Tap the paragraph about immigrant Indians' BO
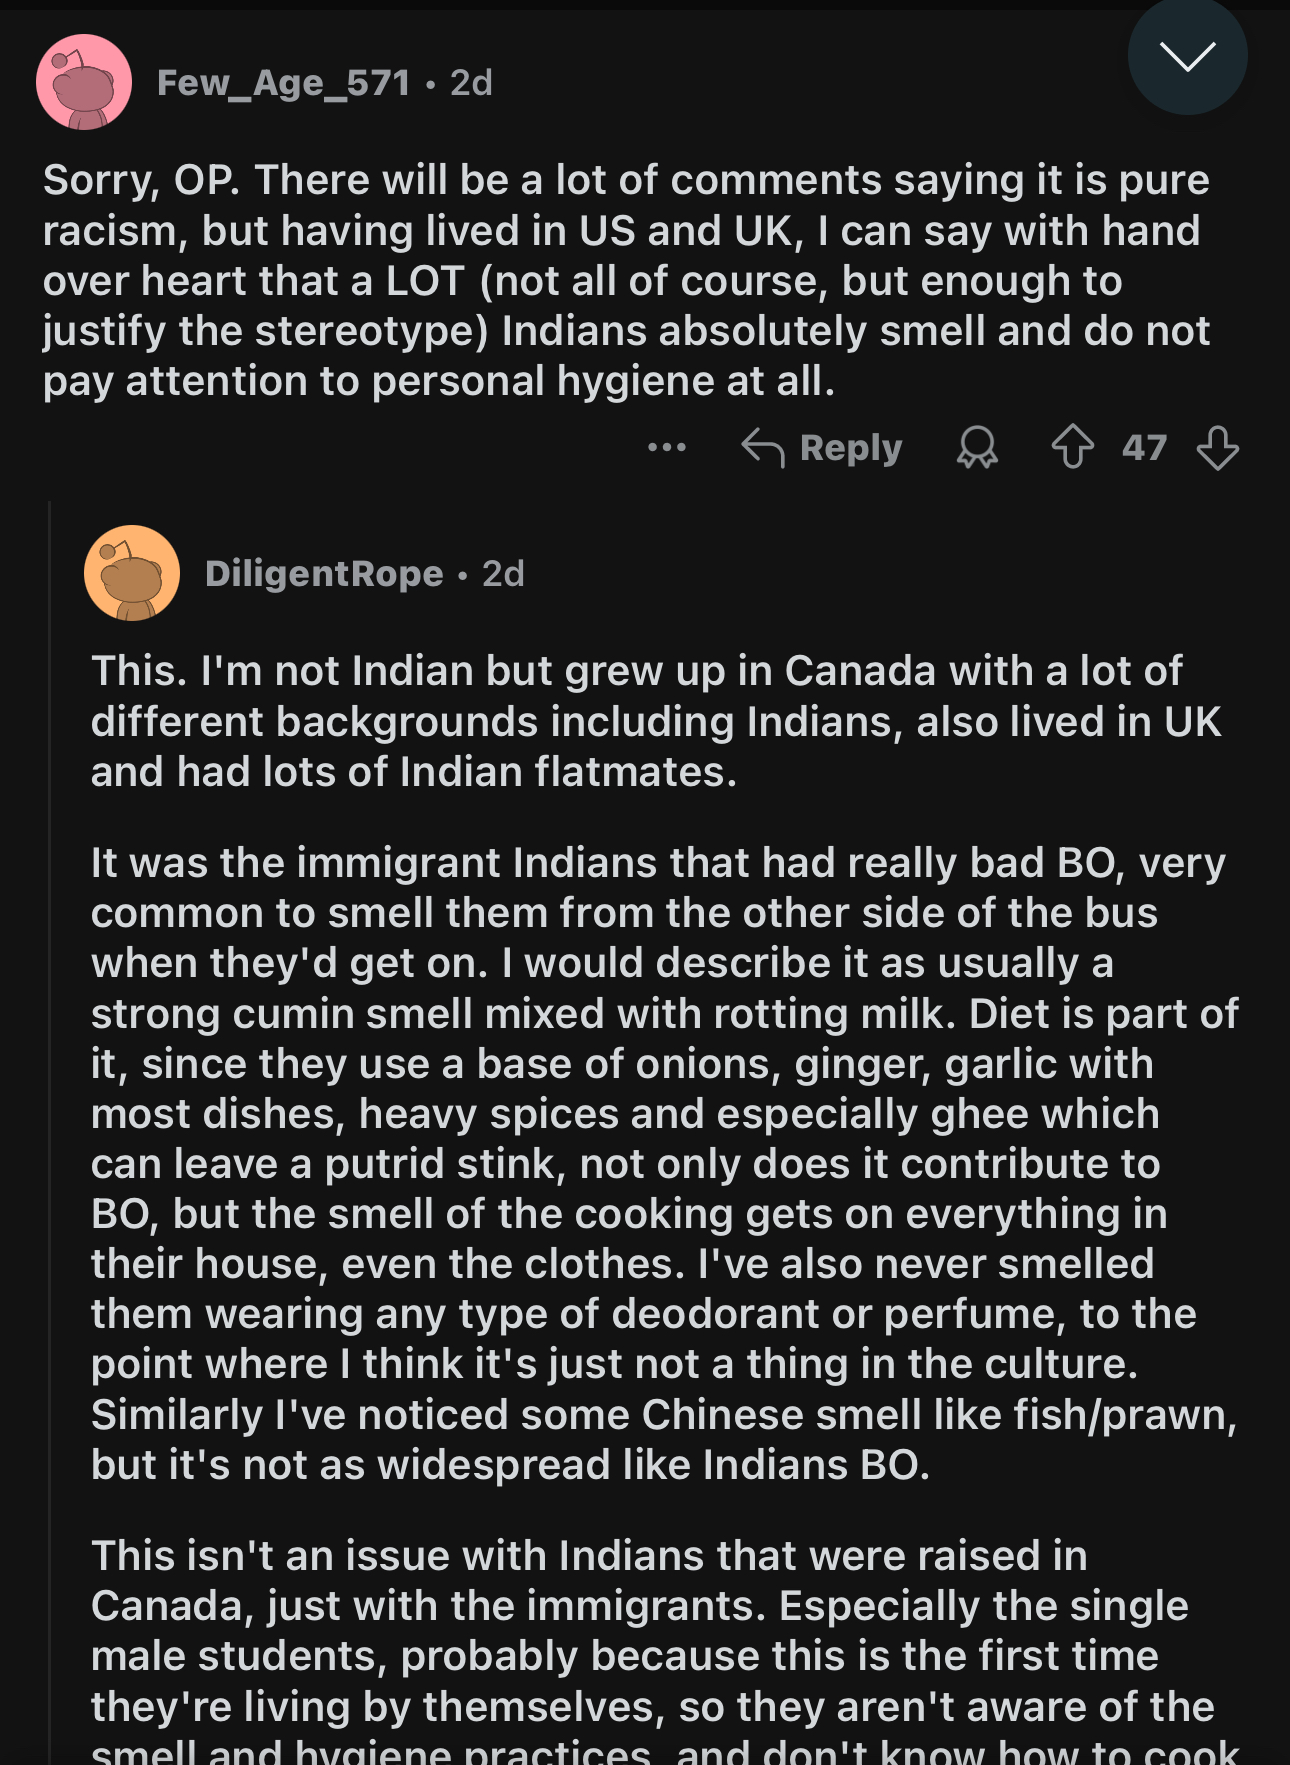The image size is (1290, 1765). (665, 1163)
